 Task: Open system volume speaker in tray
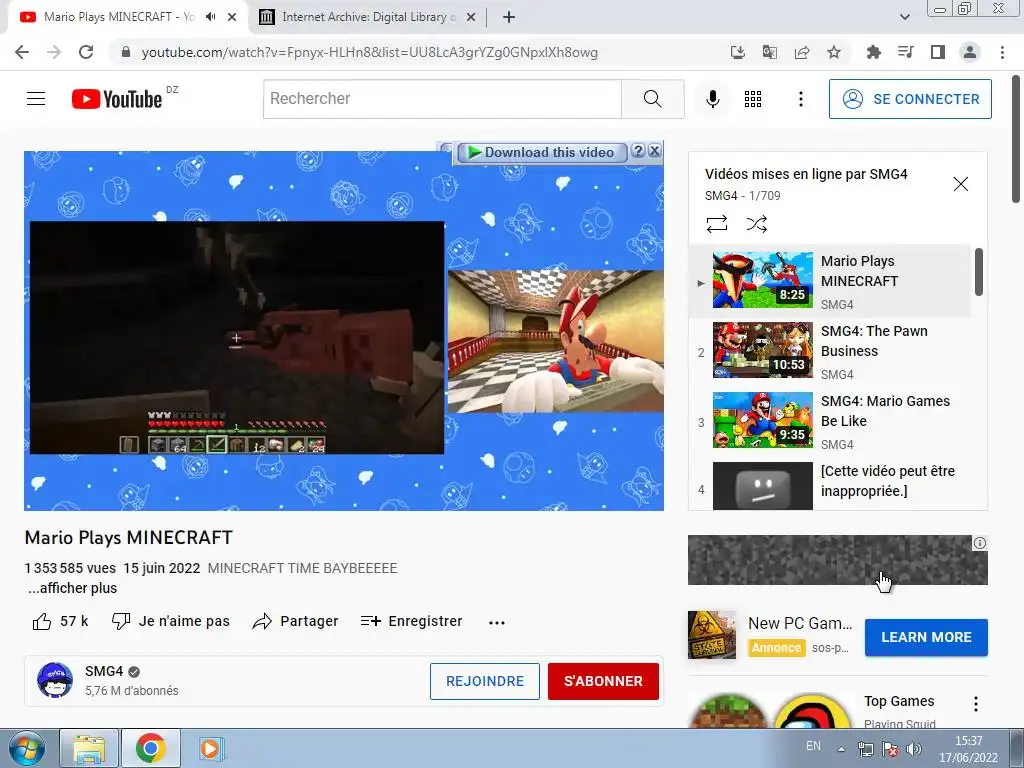point(914,749)
